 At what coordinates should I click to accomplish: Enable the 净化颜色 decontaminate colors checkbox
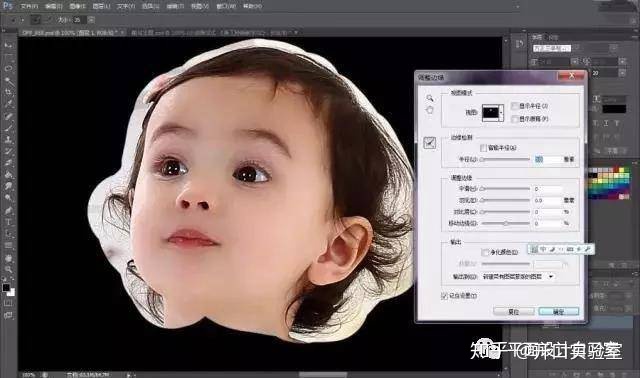pyautogui.click(x=485, y=252)
